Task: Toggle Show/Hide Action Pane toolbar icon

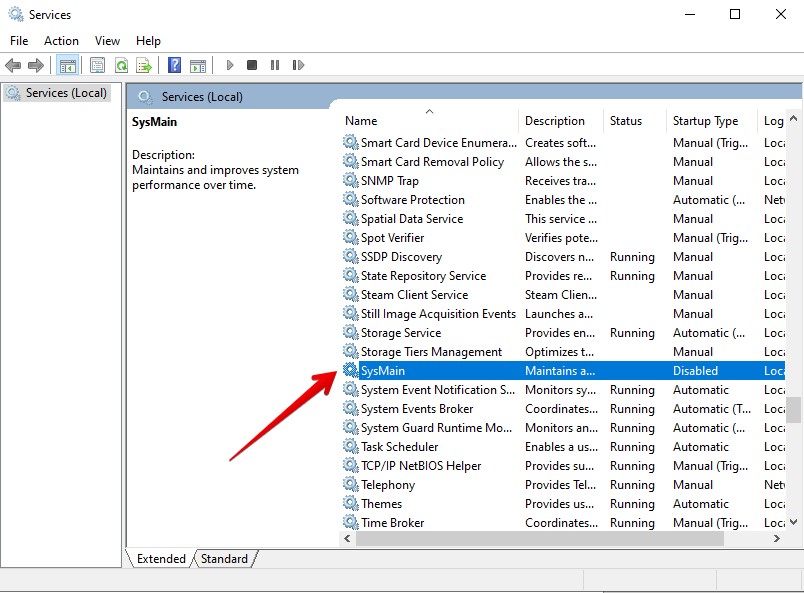Action: [x=198, y=65]
